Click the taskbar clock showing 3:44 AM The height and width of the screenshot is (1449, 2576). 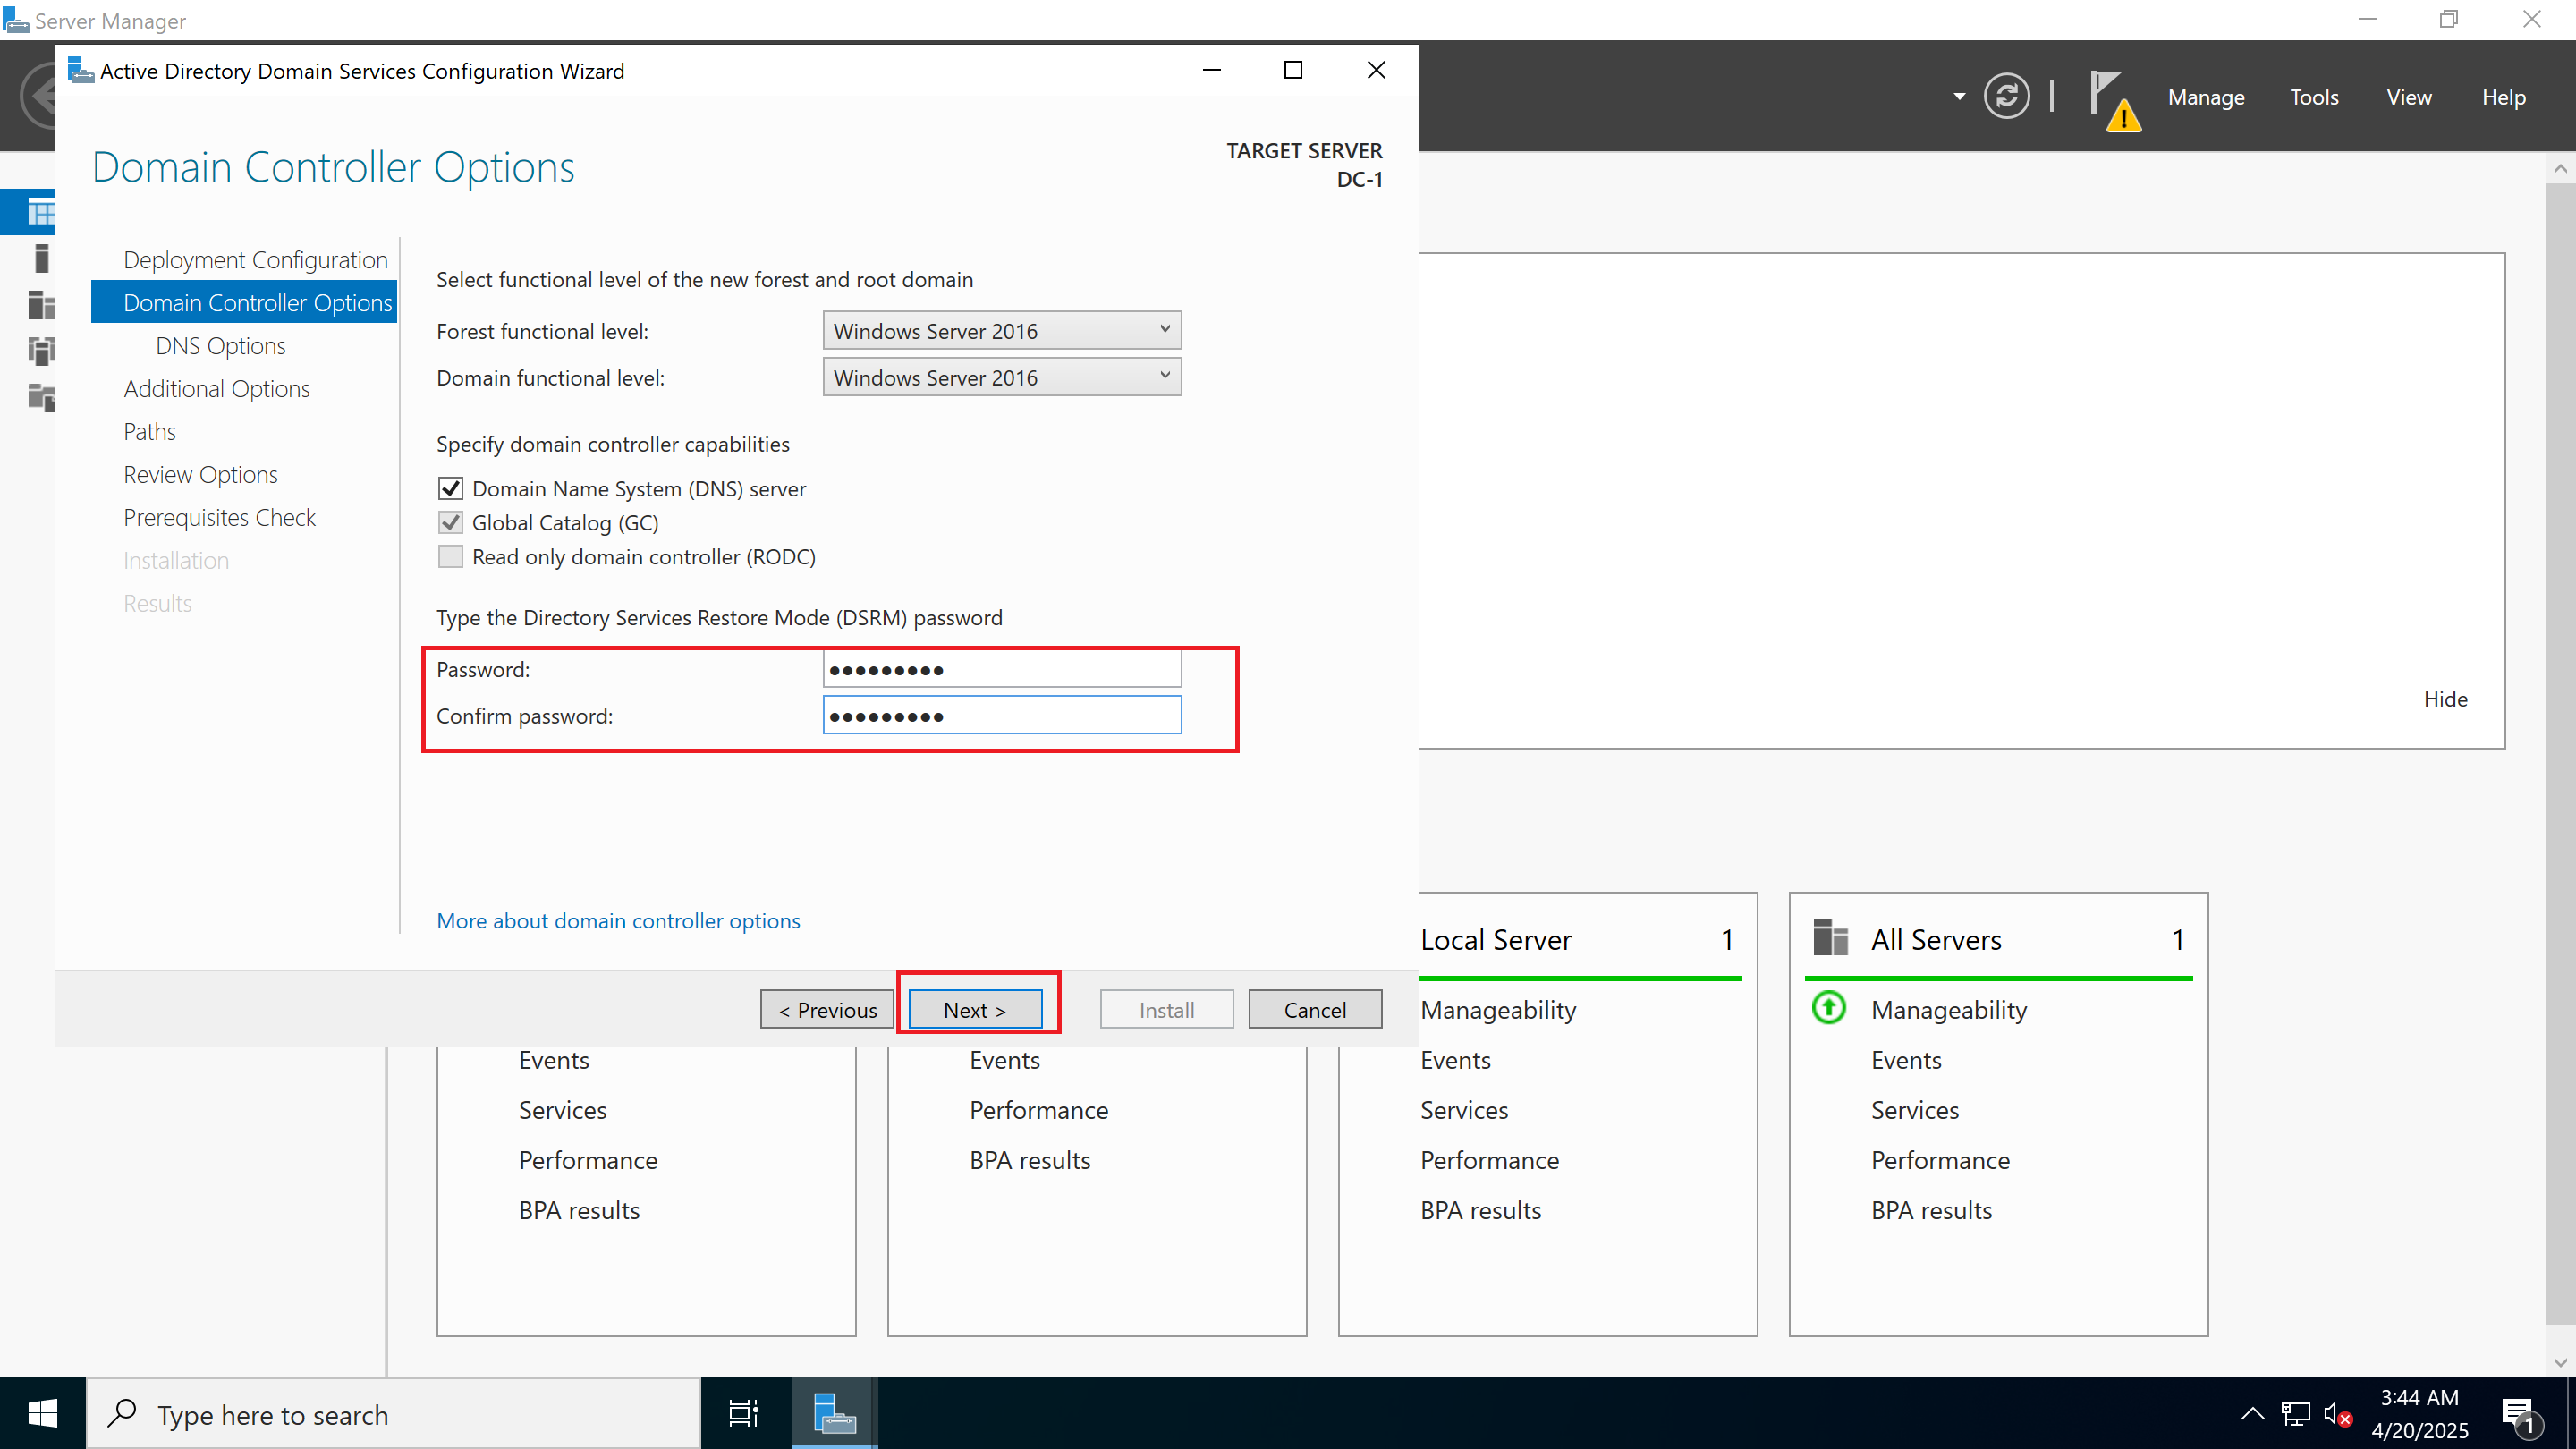point(2419,1413)
